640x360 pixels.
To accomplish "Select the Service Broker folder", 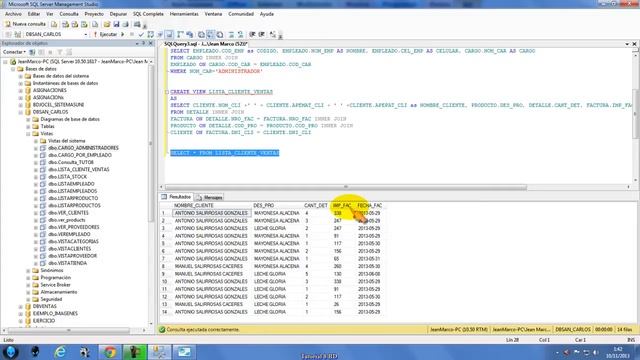I will point(56,285).
